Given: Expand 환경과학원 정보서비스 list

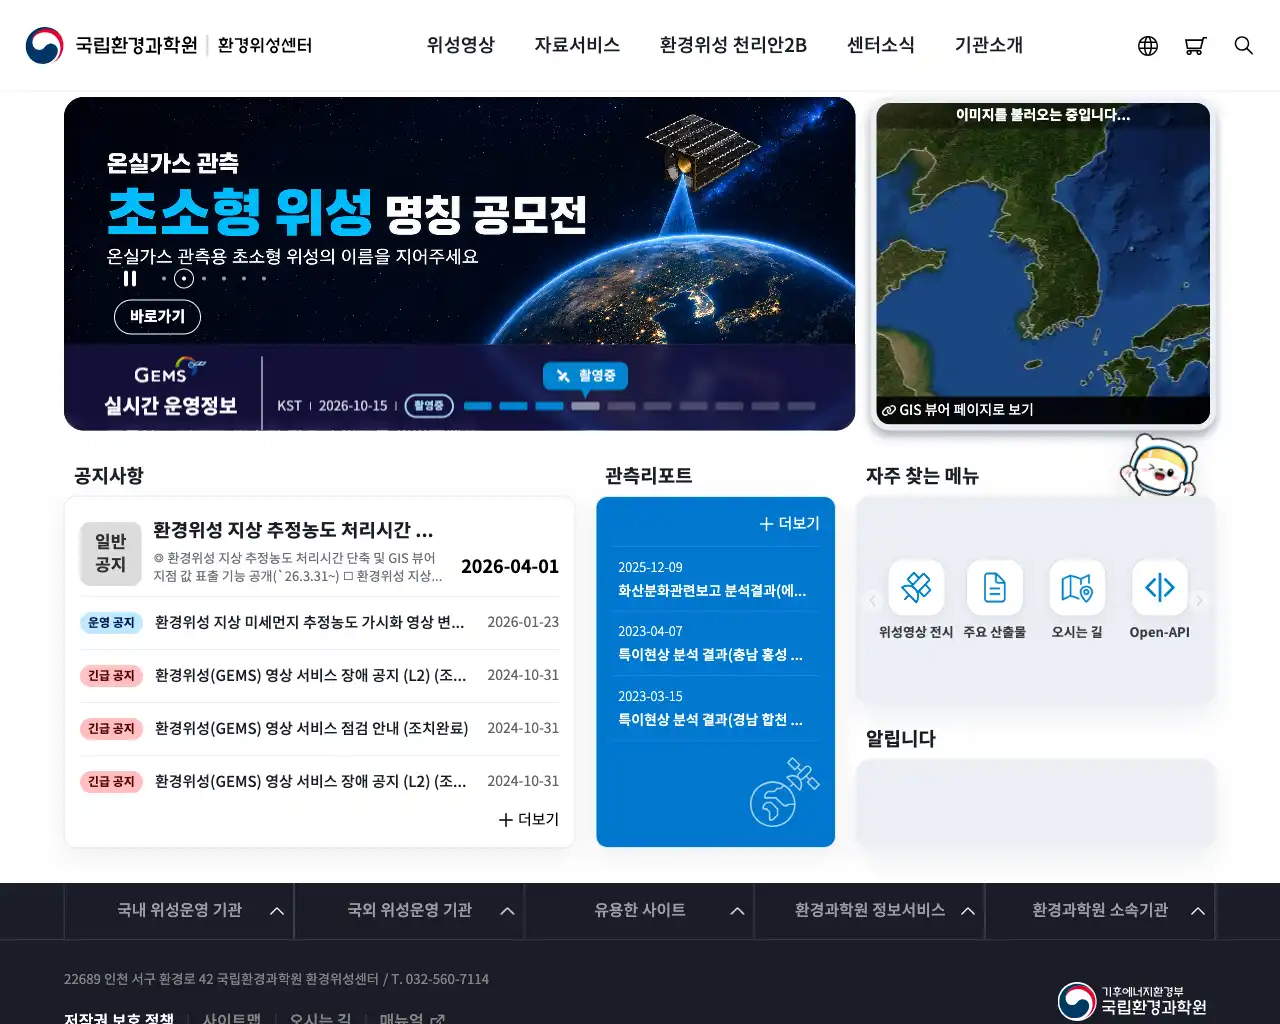Looking at the screenshot, I should coord(870,911).
